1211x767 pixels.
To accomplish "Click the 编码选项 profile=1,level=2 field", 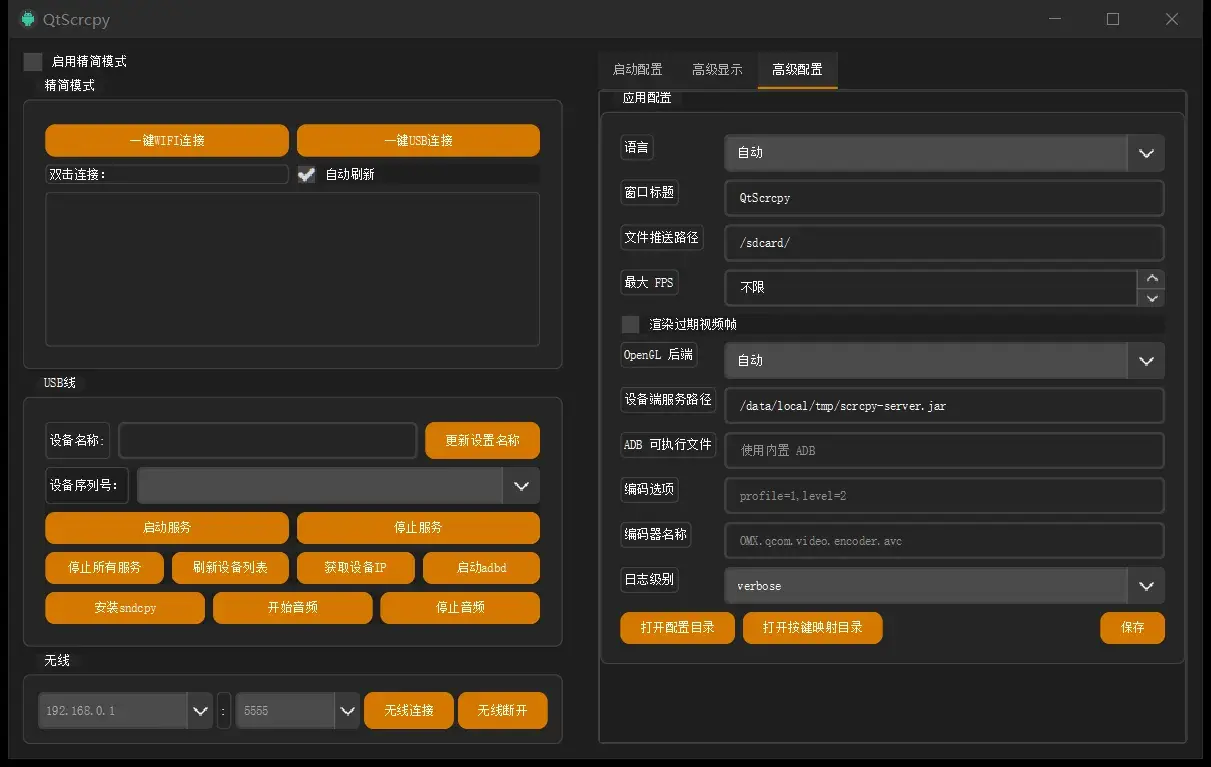I will (x=944, y=496).
